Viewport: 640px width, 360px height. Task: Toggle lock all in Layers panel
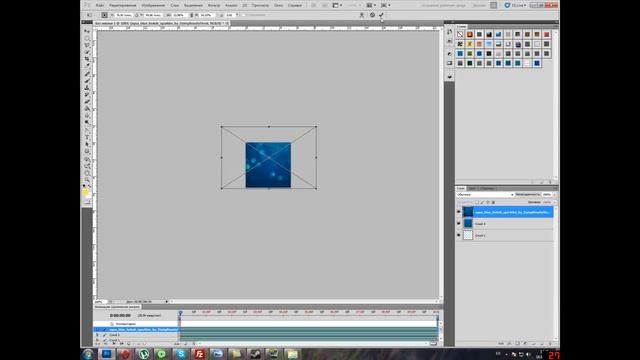493,202
